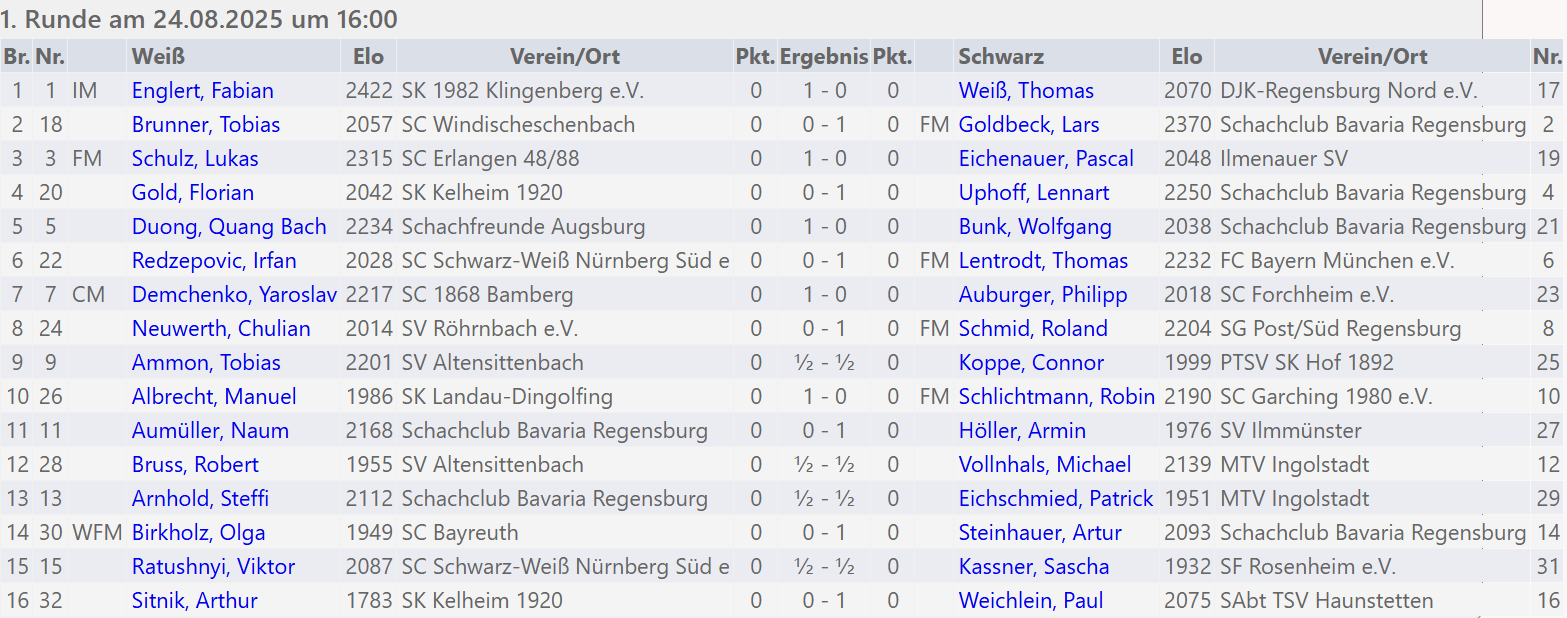Select WFM player Birkholz, Olga

pyautogui.click(x=198, y=533)
